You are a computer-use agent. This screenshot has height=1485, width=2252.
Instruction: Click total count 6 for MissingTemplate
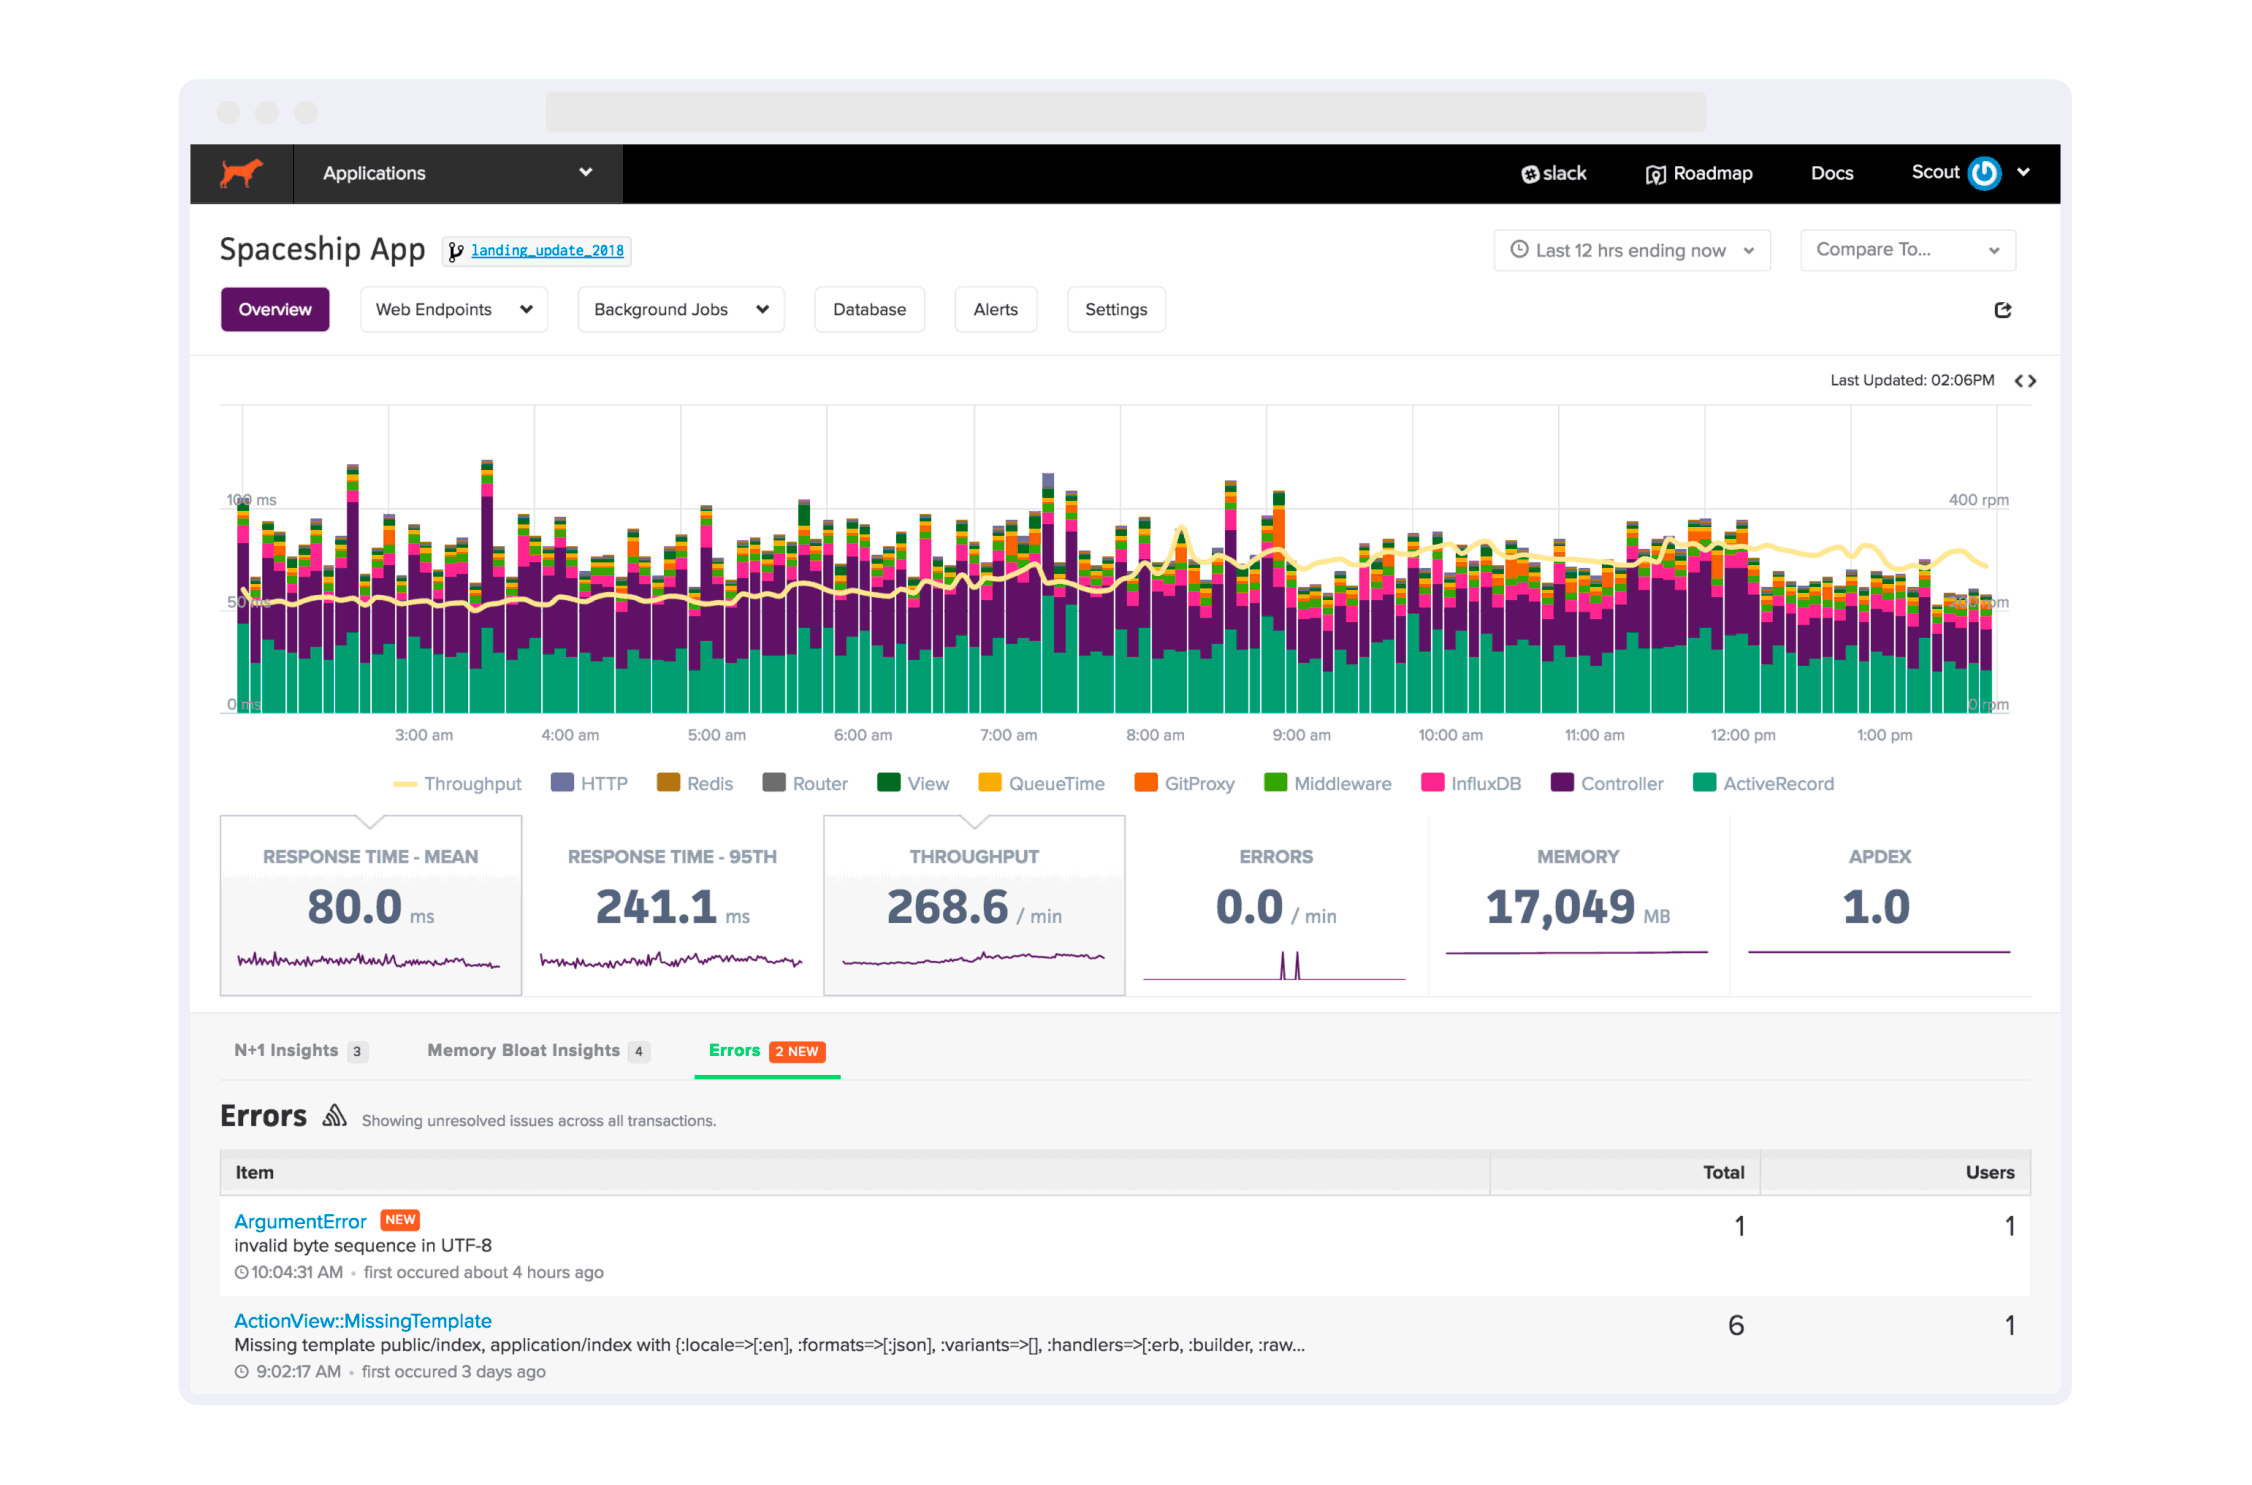click(x=1736, y=1326)
